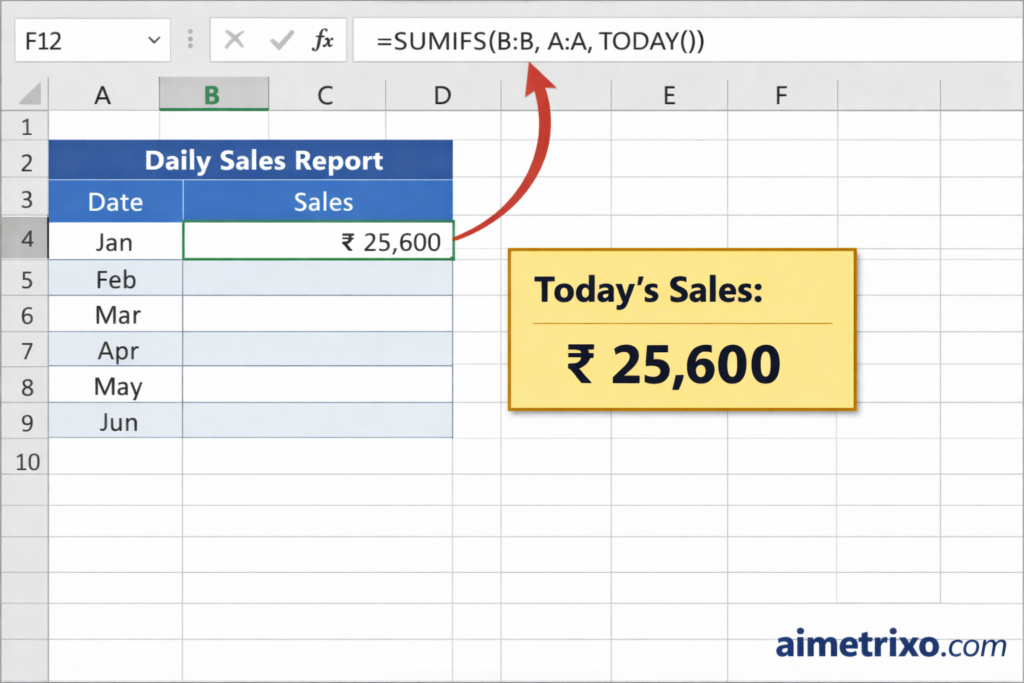Select the cell showing ₹ 25,600
The width and height of the screenshot is (1024, 683).
coord(318,241)
